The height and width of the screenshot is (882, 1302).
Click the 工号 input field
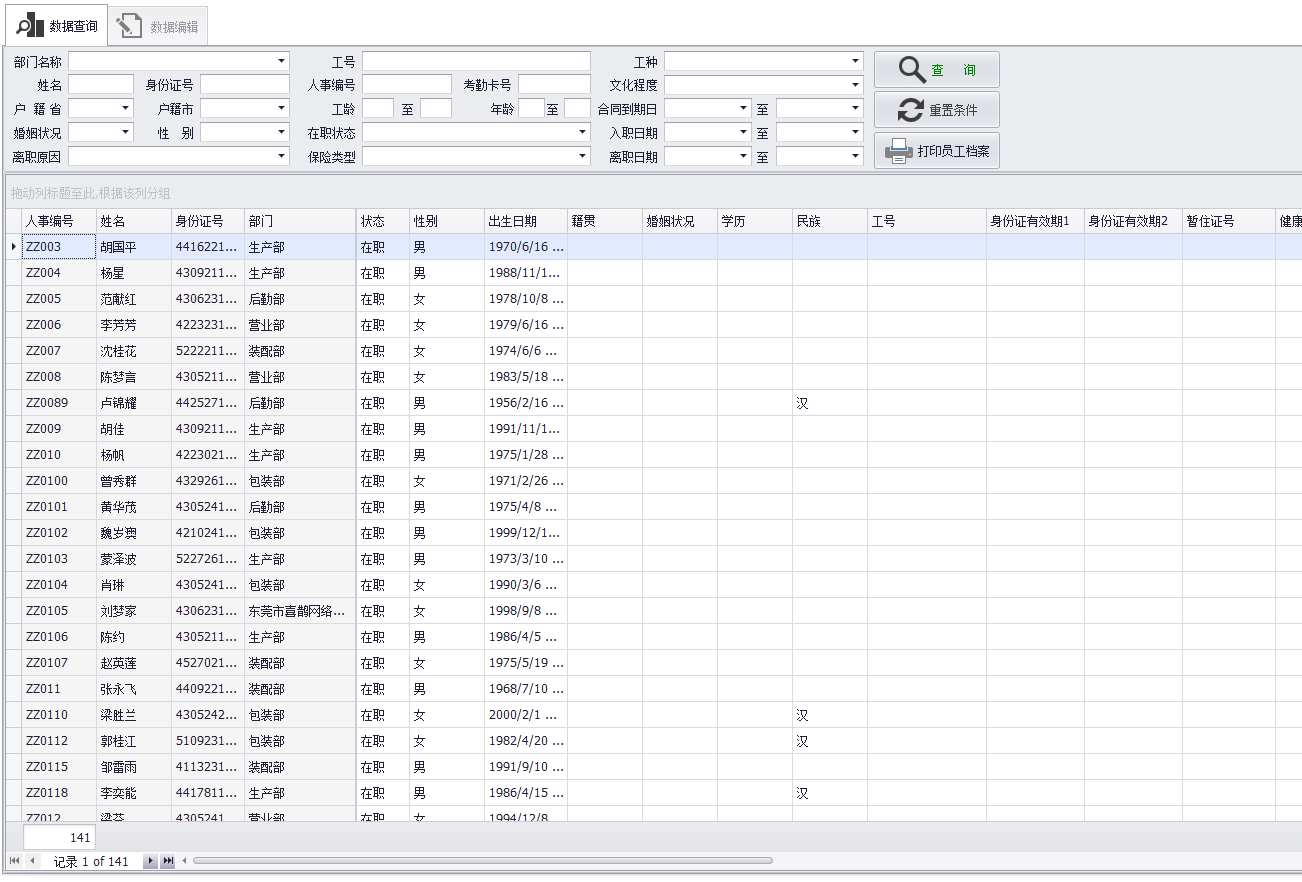[476, 61]
